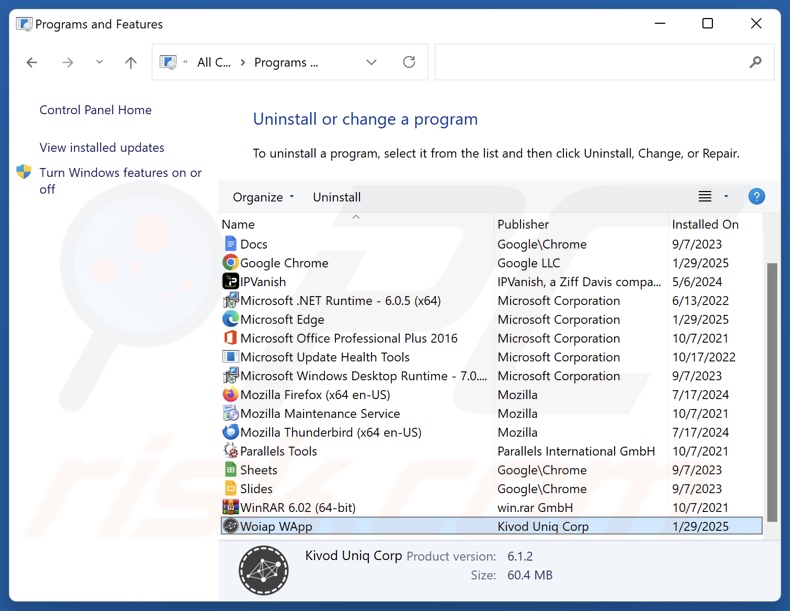Viewport: 790px width, 611px height.
Task: Click the 10/17/2022 install date cell
Action: (703, 357)
